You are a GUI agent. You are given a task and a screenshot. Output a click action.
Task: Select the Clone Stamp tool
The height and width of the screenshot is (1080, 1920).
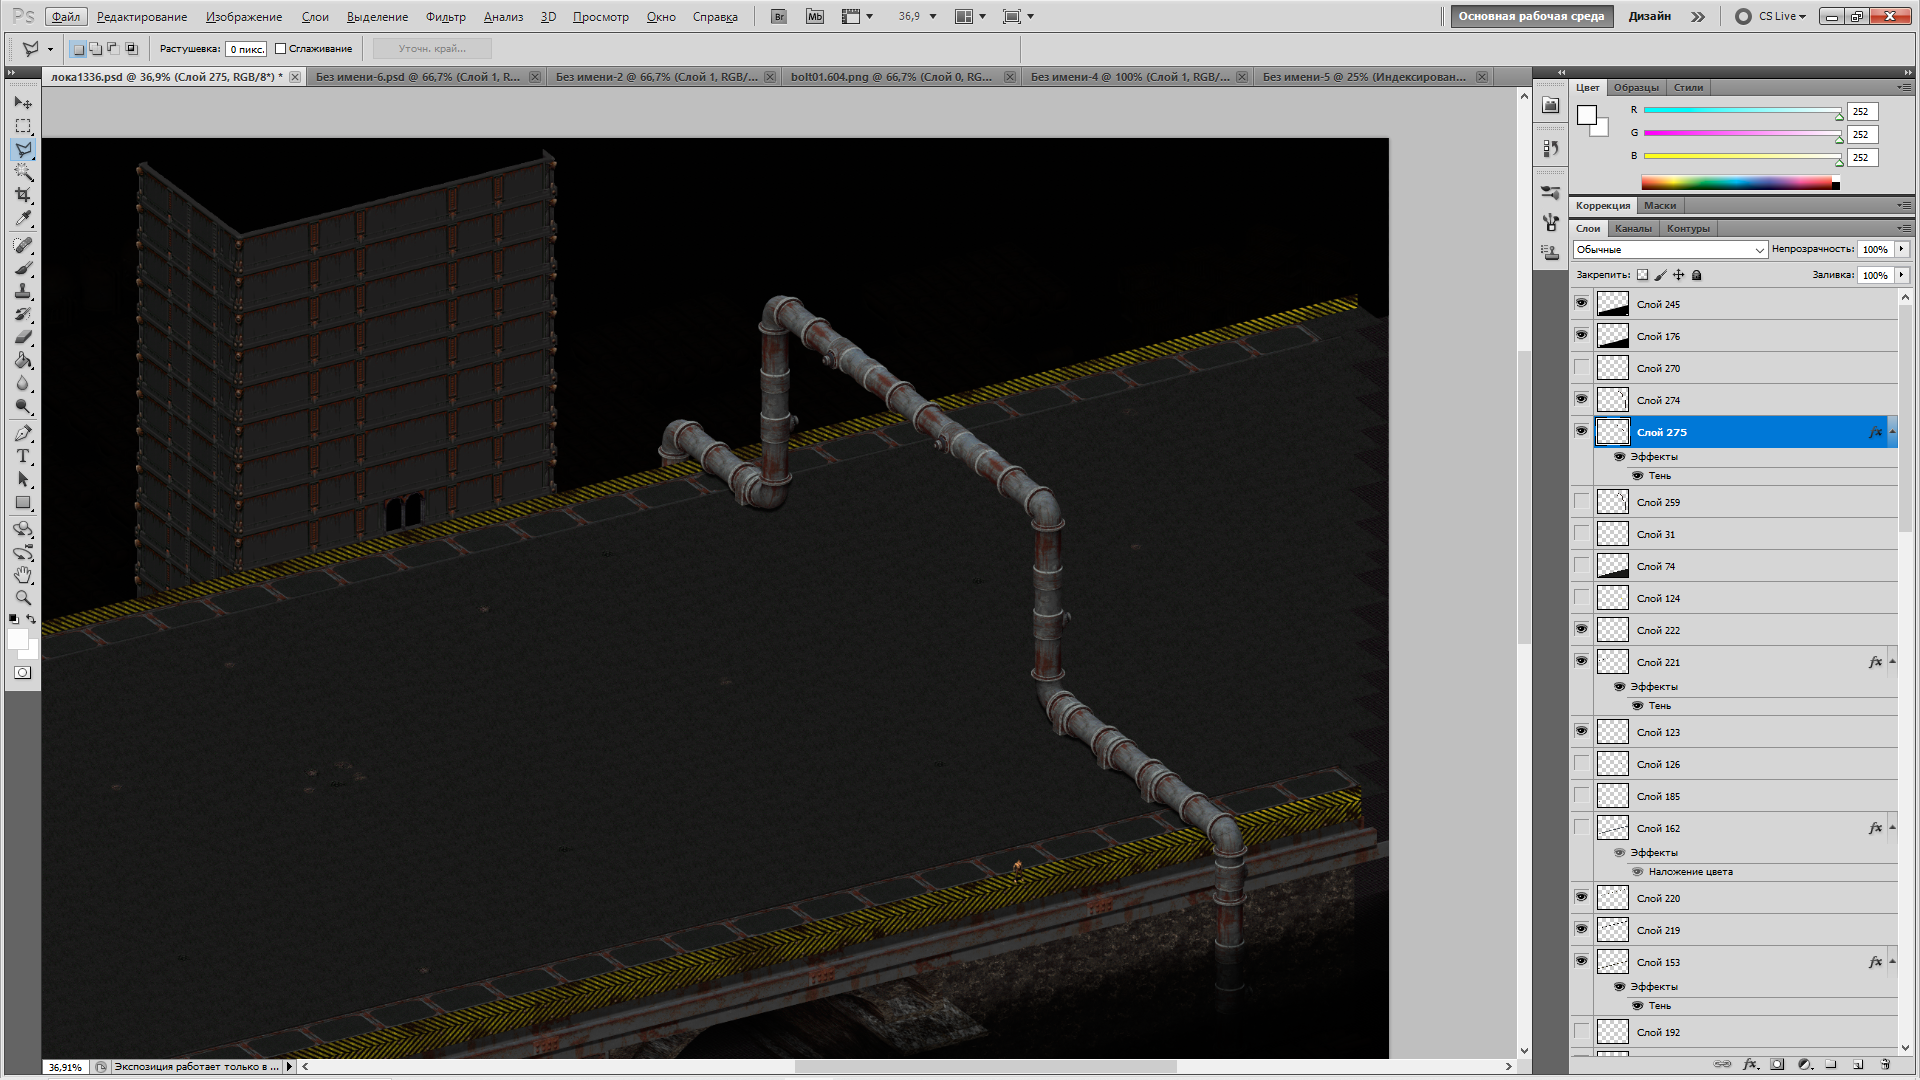tap(23, 291)
